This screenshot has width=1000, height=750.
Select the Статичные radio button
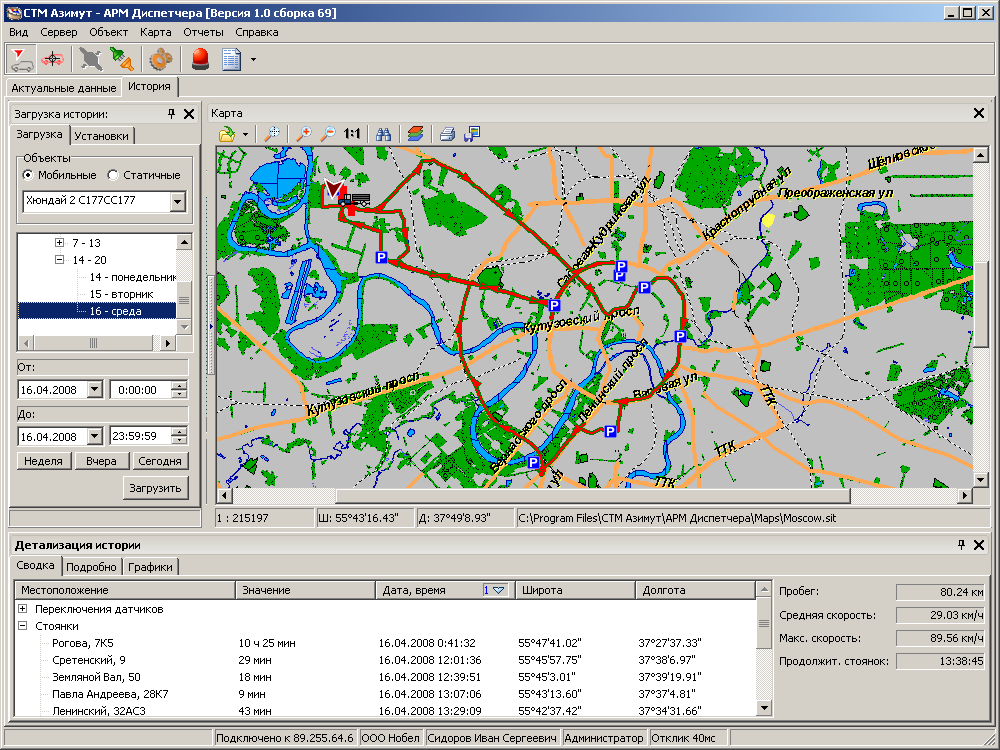[x=113, y=175]
